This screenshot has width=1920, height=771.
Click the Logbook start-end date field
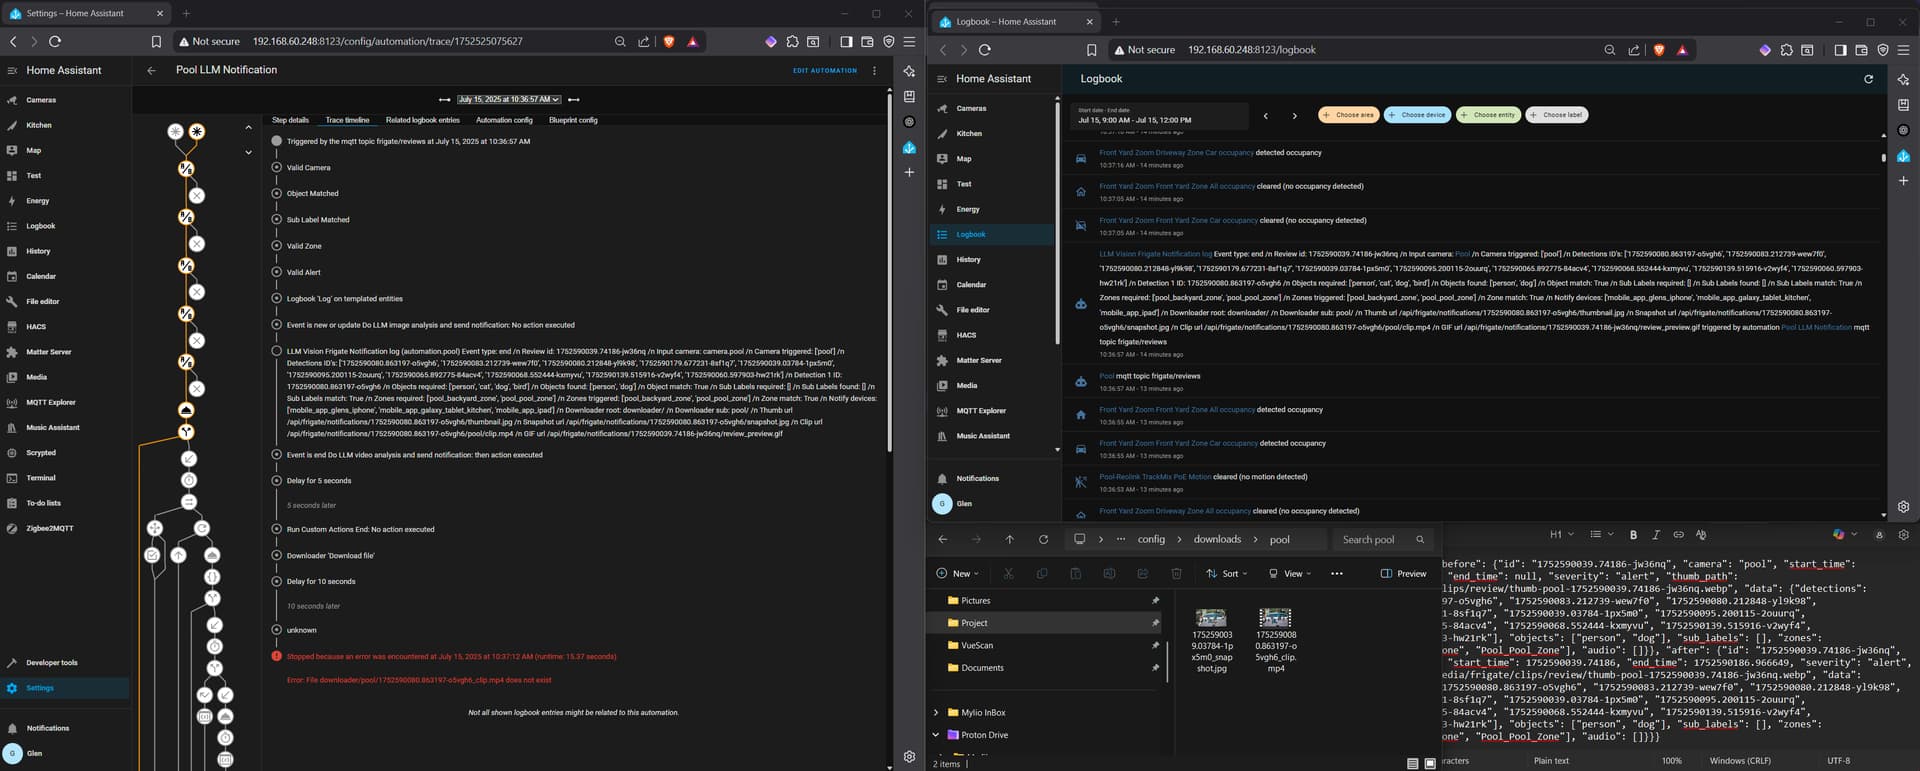point(1159,115)
